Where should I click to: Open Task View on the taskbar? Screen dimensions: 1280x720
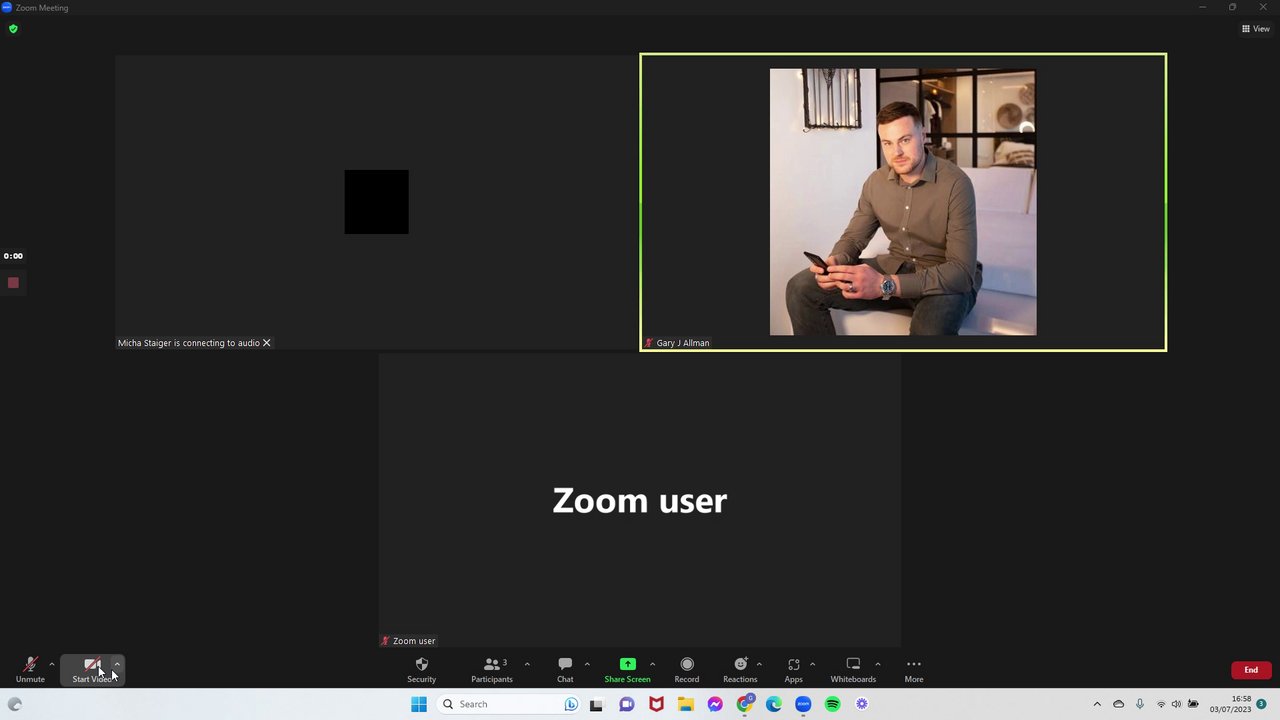[x=596, y=704]
